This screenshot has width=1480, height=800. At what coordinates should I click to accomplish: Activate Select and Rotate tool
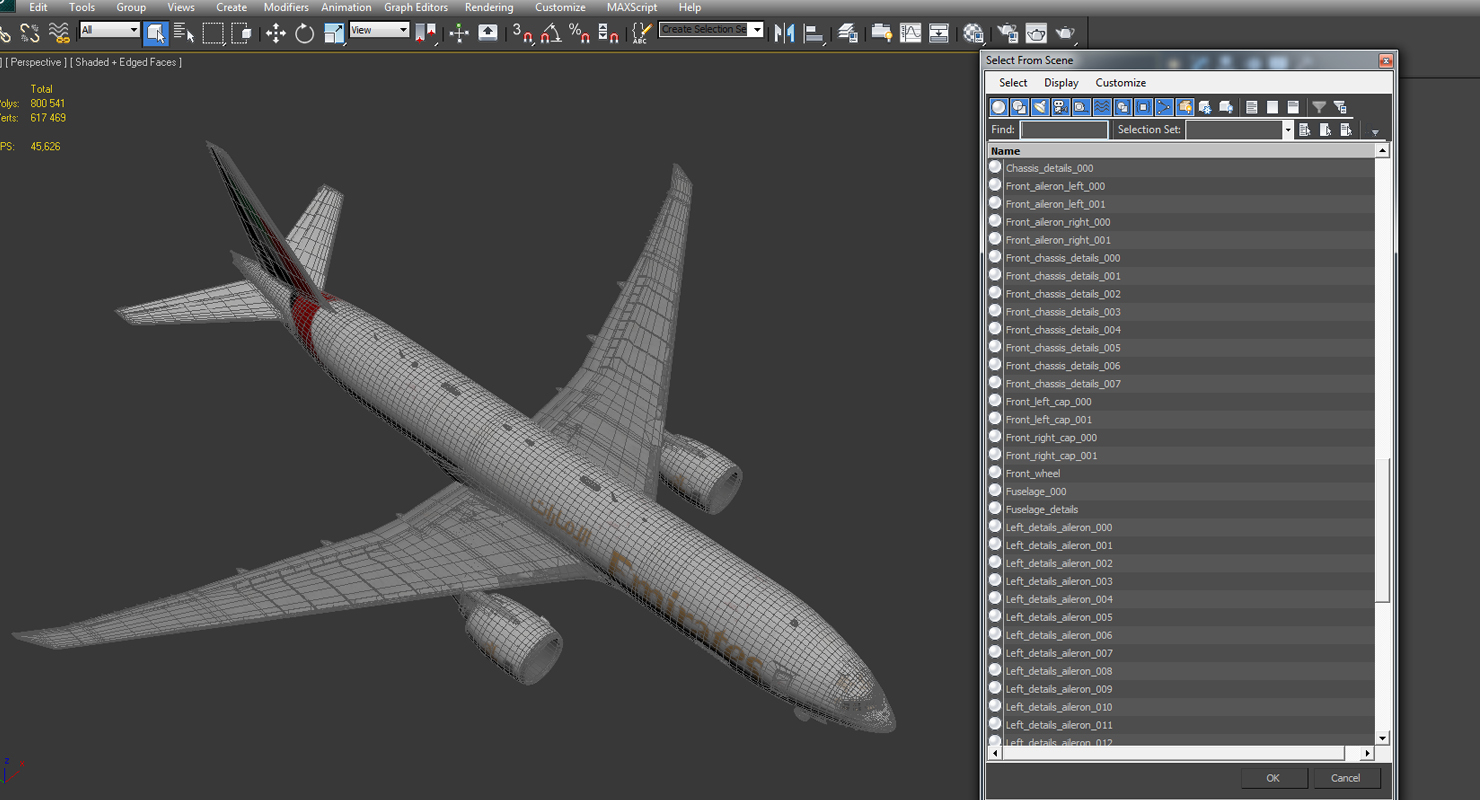tap(304, 33)
